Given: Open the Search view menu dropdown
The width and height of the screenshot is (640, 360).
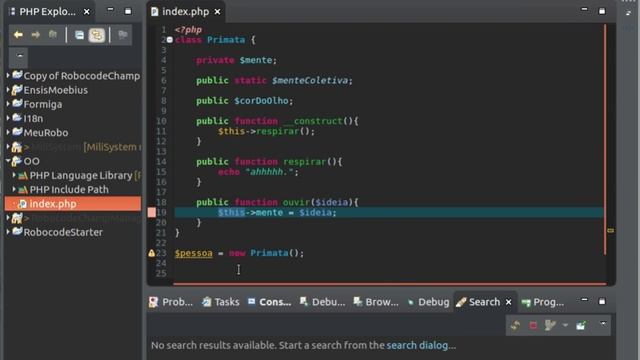Looking at the screenshot, I should (603, 323).
